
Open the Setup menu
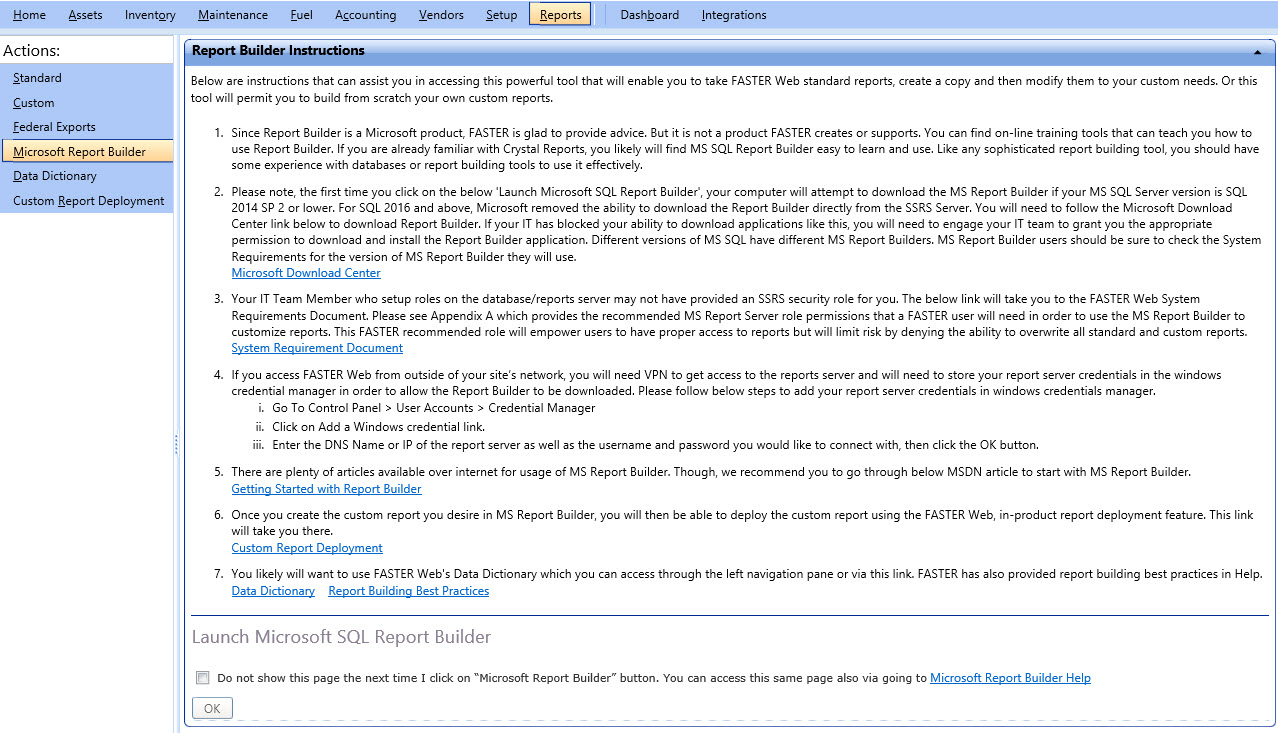tap(502, 15)
